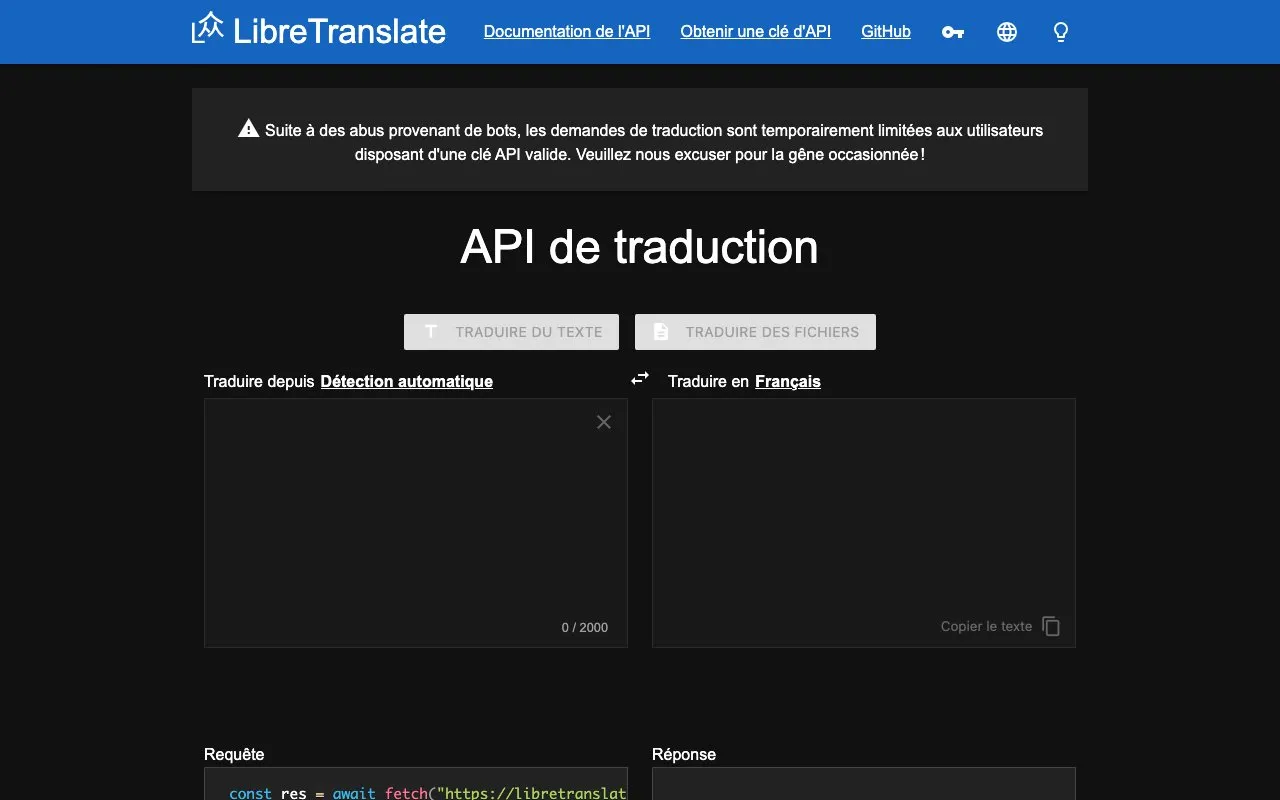Open the language globe icon

point(1007,32)
